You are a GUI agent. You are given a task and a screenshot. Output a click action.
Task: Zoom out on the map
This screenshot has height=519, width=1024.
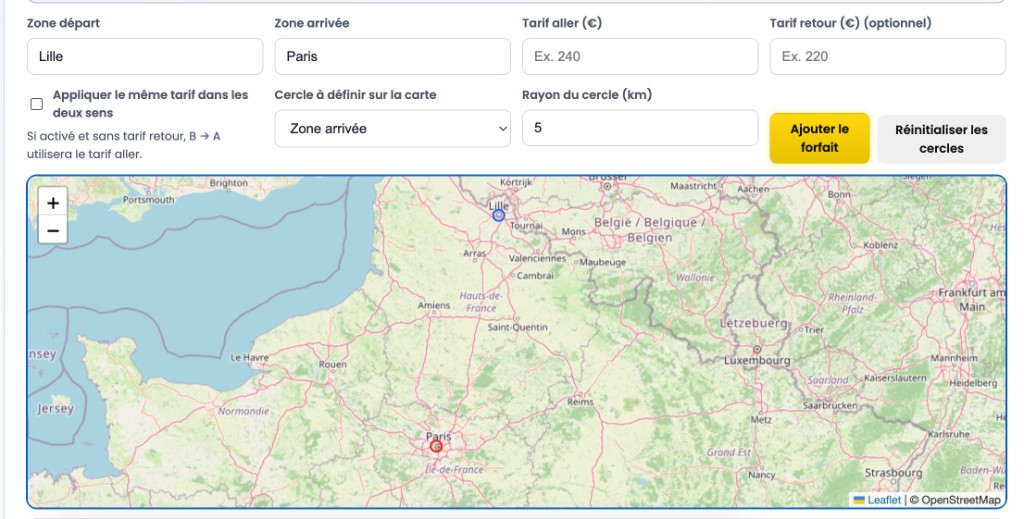tap(53, 230)
